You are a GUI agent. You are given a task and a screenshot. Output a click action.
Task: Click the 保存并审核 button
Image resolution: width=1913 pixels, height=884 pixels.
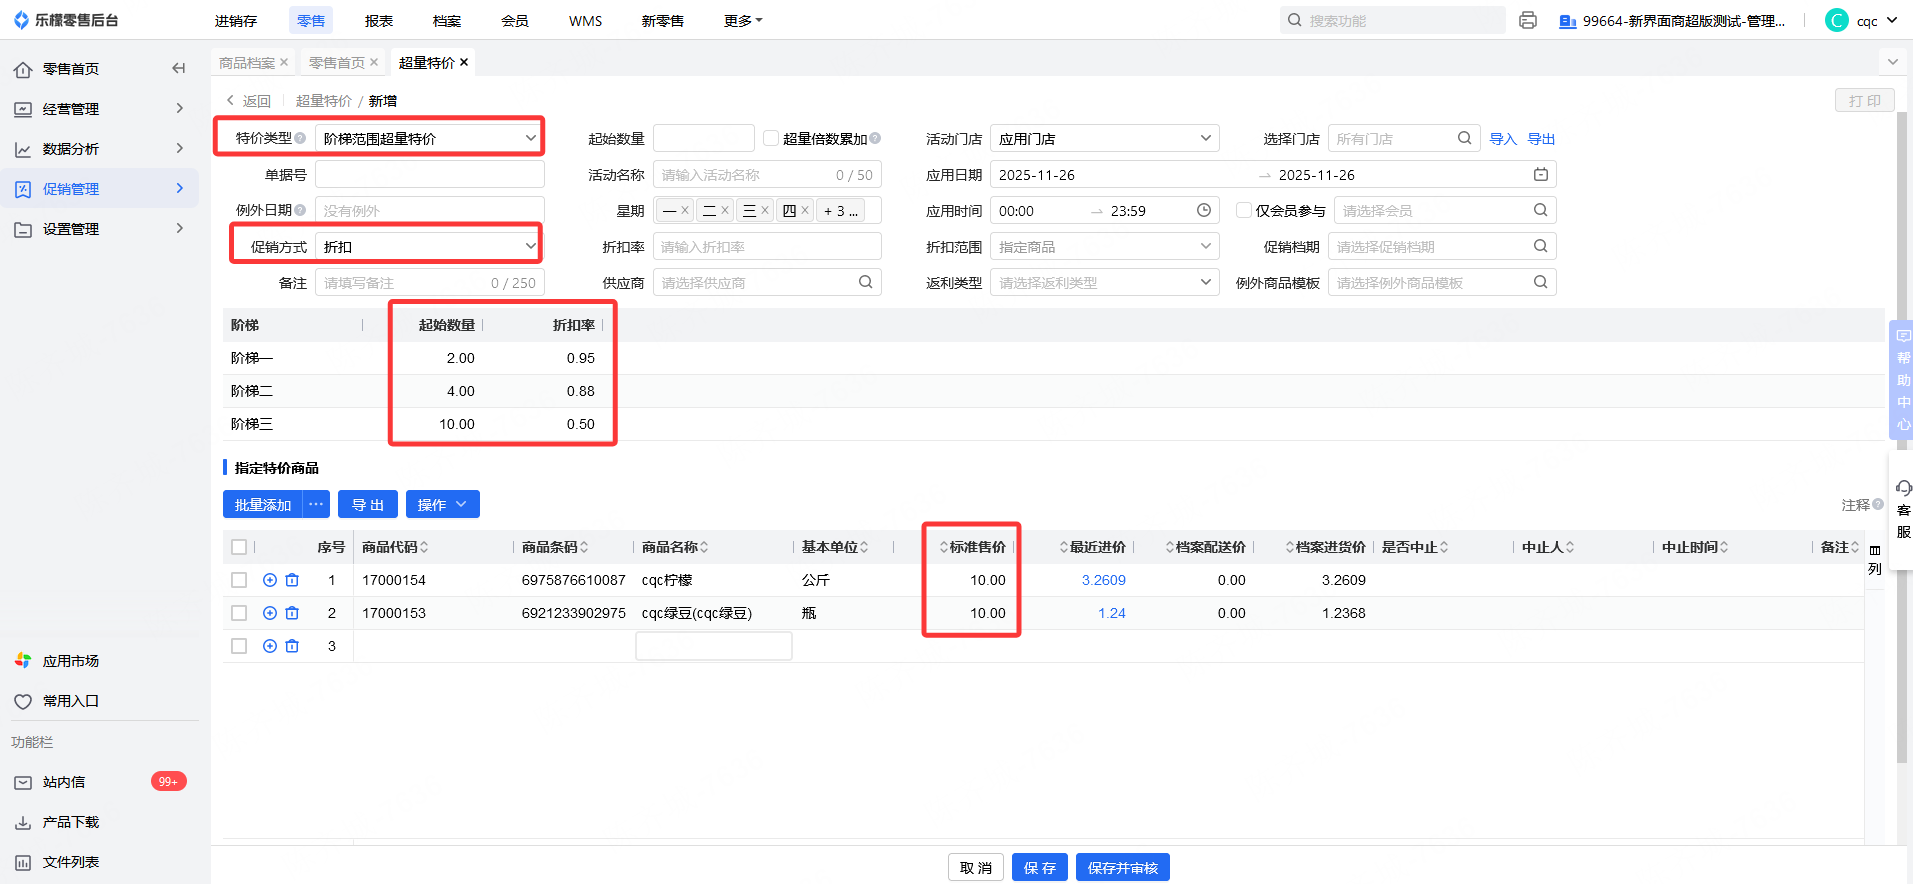[x=1123, y=867]
